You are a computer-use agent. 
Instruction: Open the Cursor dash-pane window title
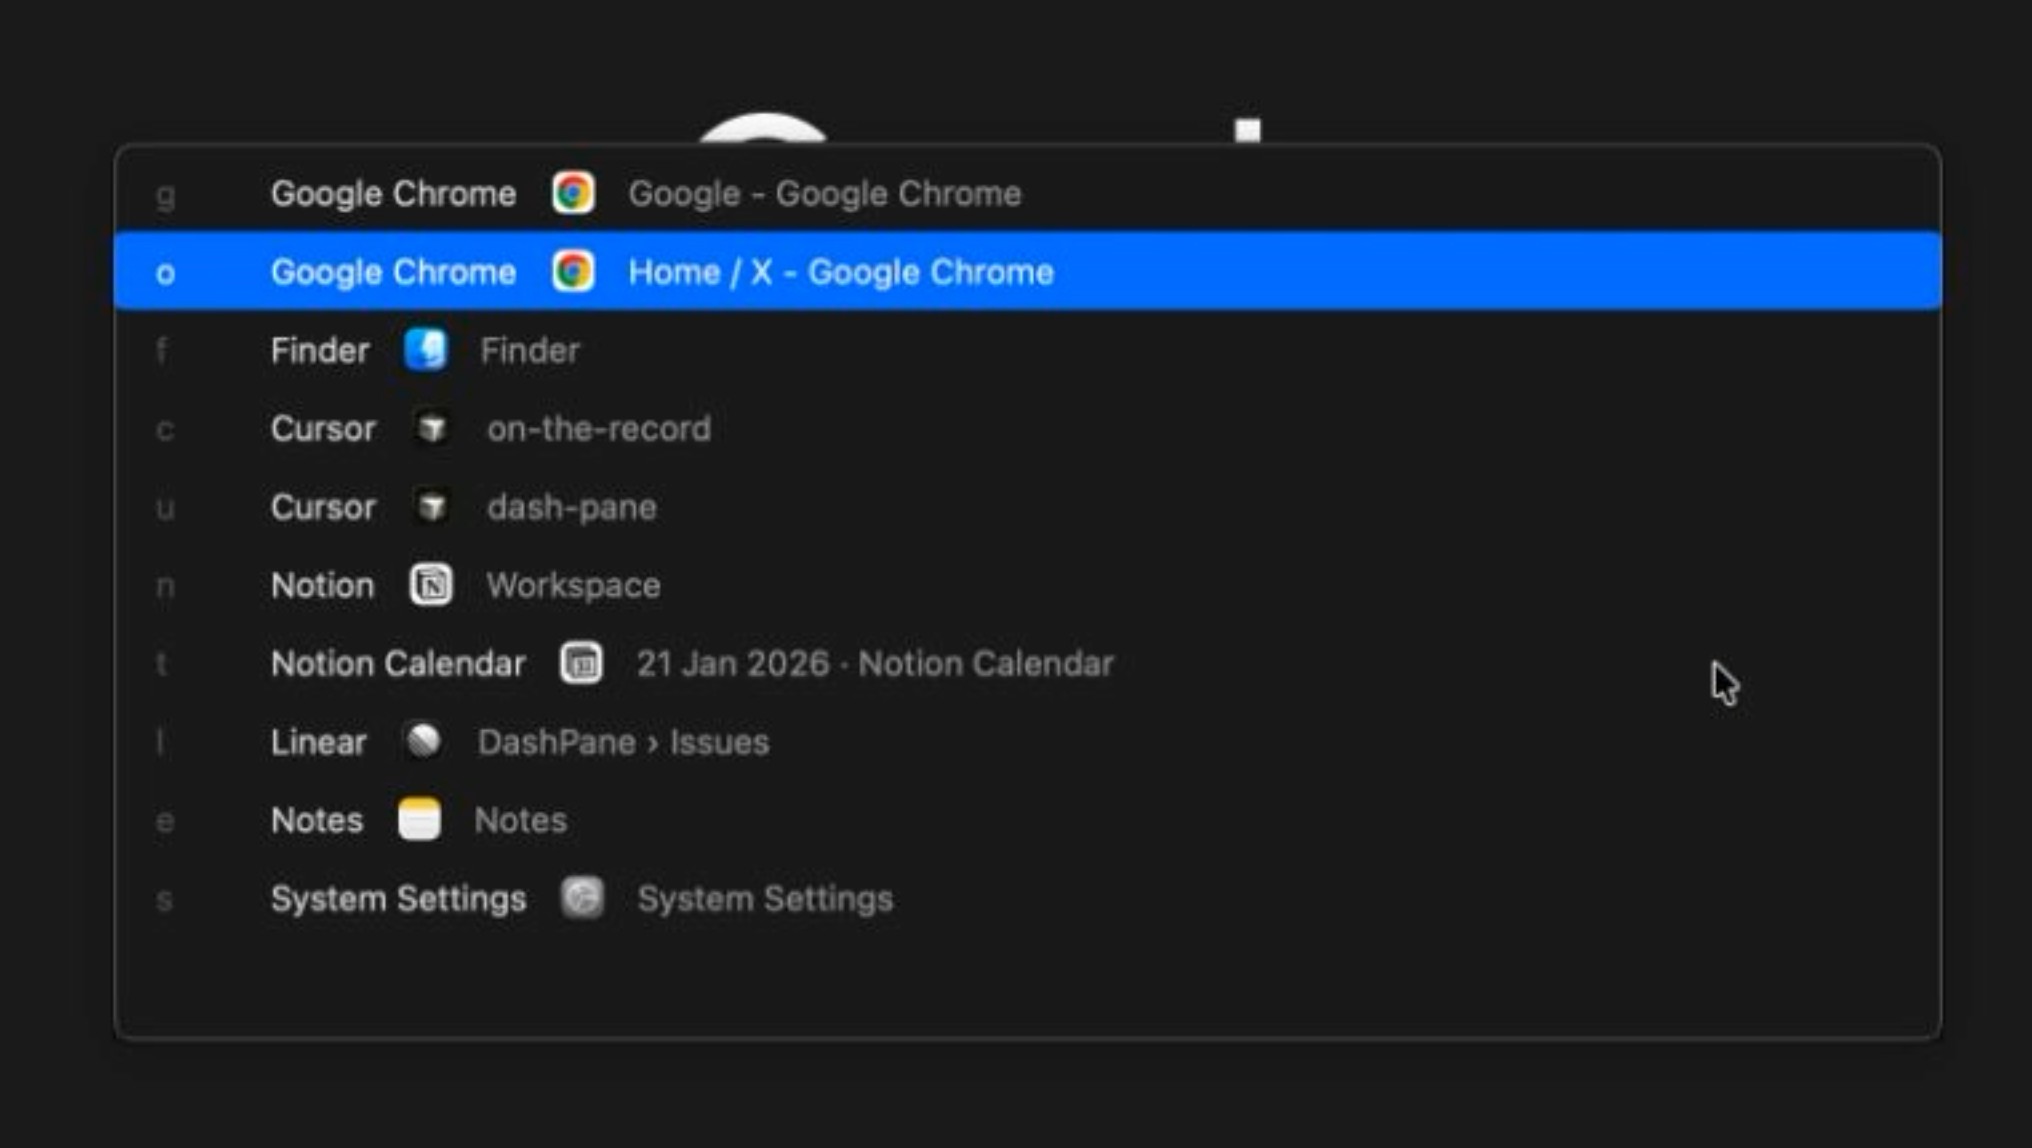pyautogui.click(x=571, y=508)
